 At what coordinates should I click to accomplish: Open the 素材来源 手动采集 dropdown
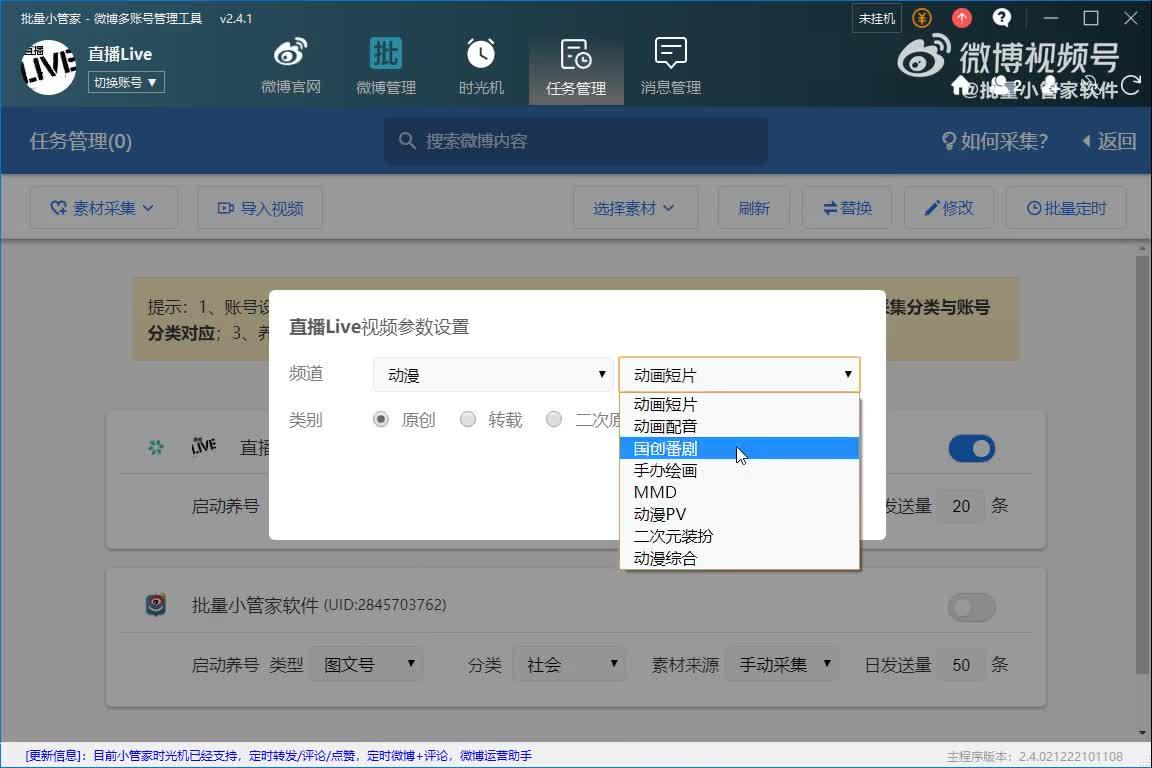(782, 664)
